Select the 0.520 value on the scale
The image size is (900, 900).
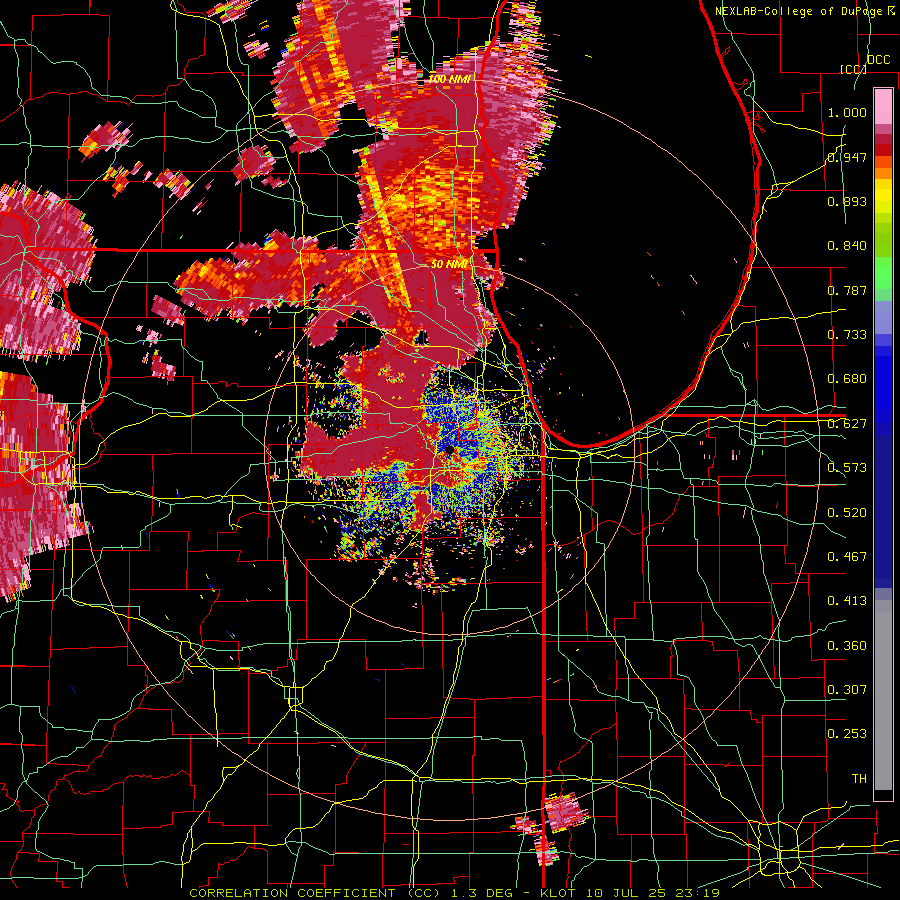tap(847, 513)
